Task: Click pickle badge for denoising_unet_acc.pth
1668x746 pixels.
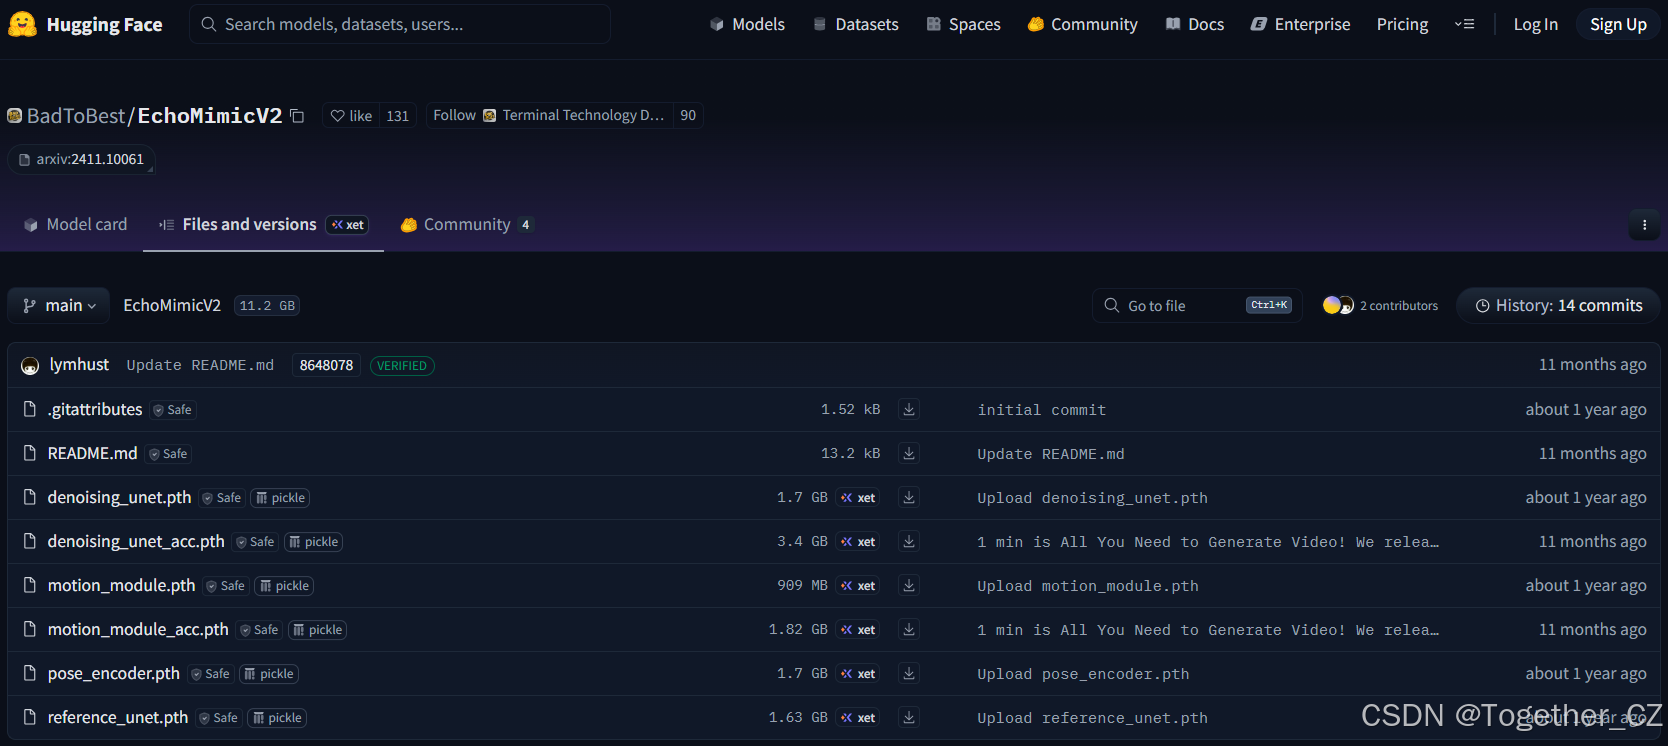Action: pos(314,542)
